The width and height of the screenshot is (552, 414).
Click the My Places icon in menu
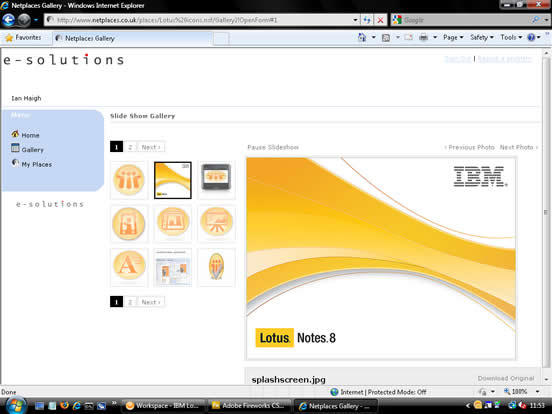point(15,163)
